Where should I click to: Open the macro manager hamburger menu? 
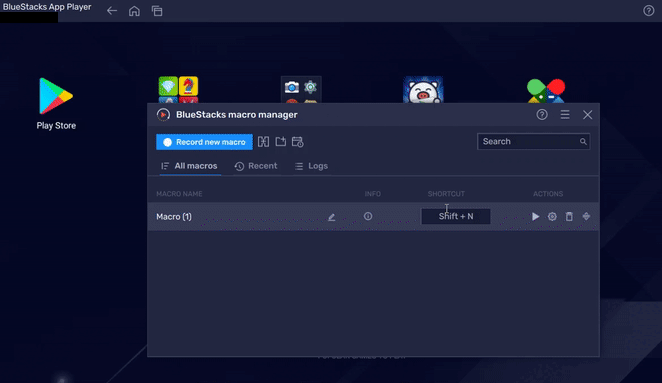[565, 114]
